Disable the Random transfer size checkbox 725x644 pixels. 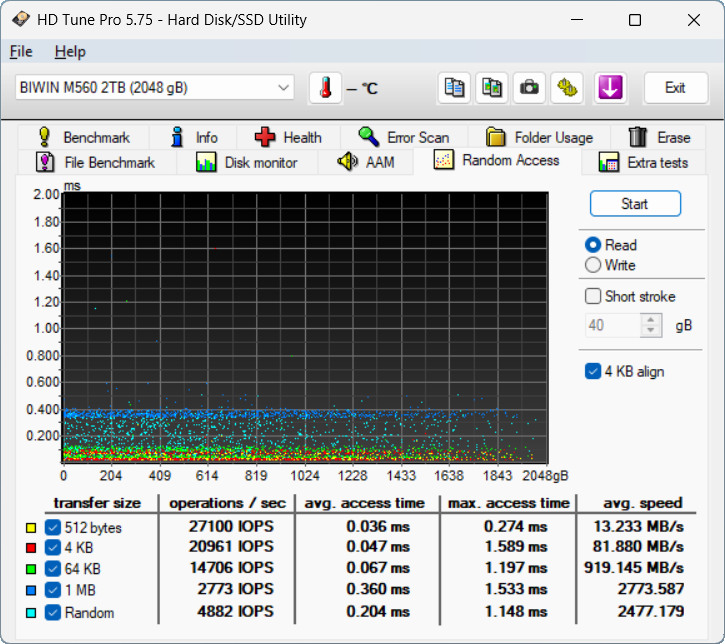53,613
